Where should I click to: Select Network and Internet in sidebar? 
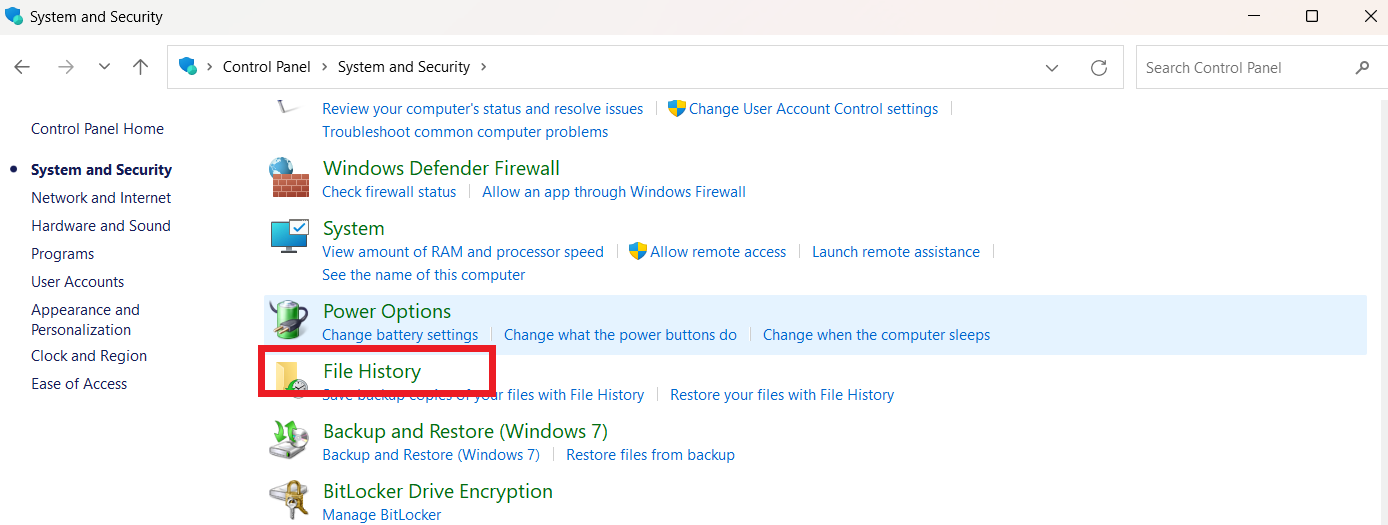click(x=101, y=198)
